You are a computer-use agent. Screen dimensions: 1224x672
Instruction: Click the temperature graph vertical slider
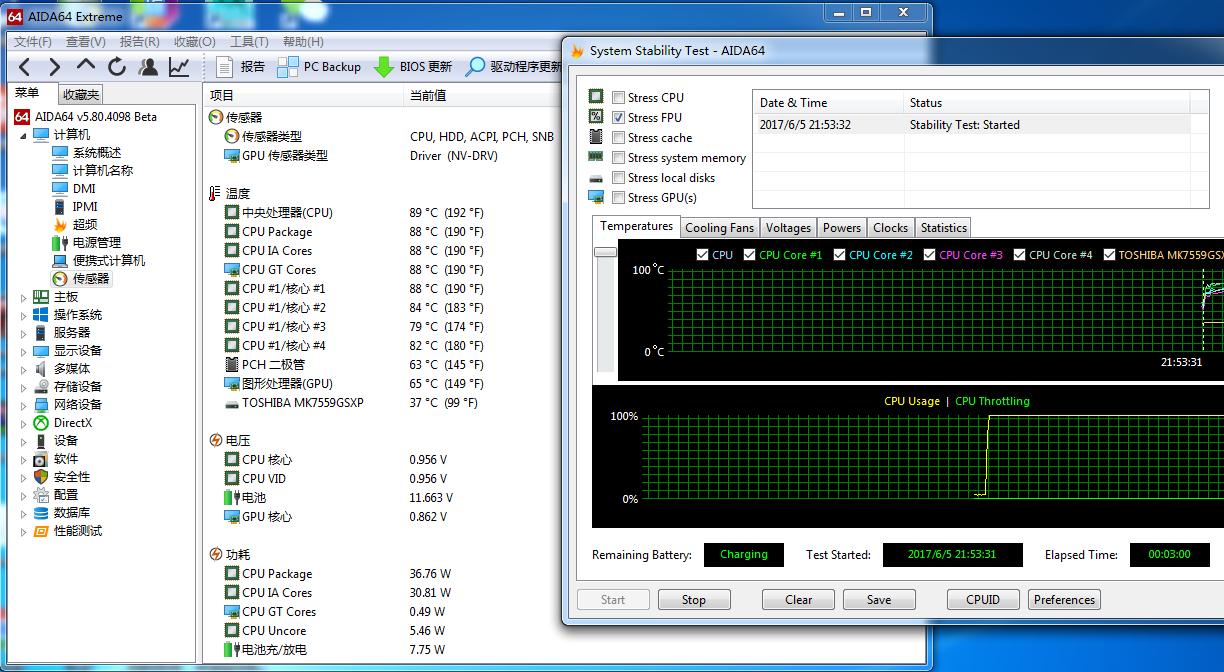click(604, 252)
